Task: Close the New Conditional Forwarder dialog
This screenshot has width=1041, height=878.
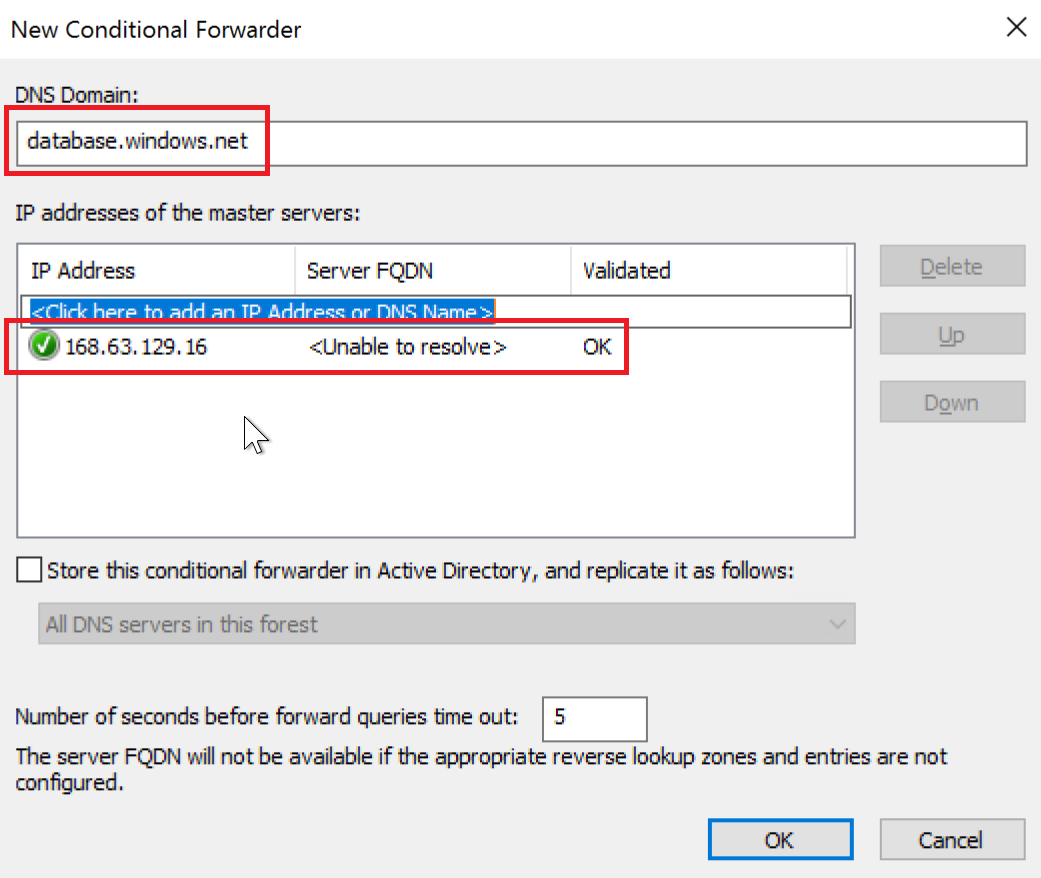Action: click(x=1016, y=28)
